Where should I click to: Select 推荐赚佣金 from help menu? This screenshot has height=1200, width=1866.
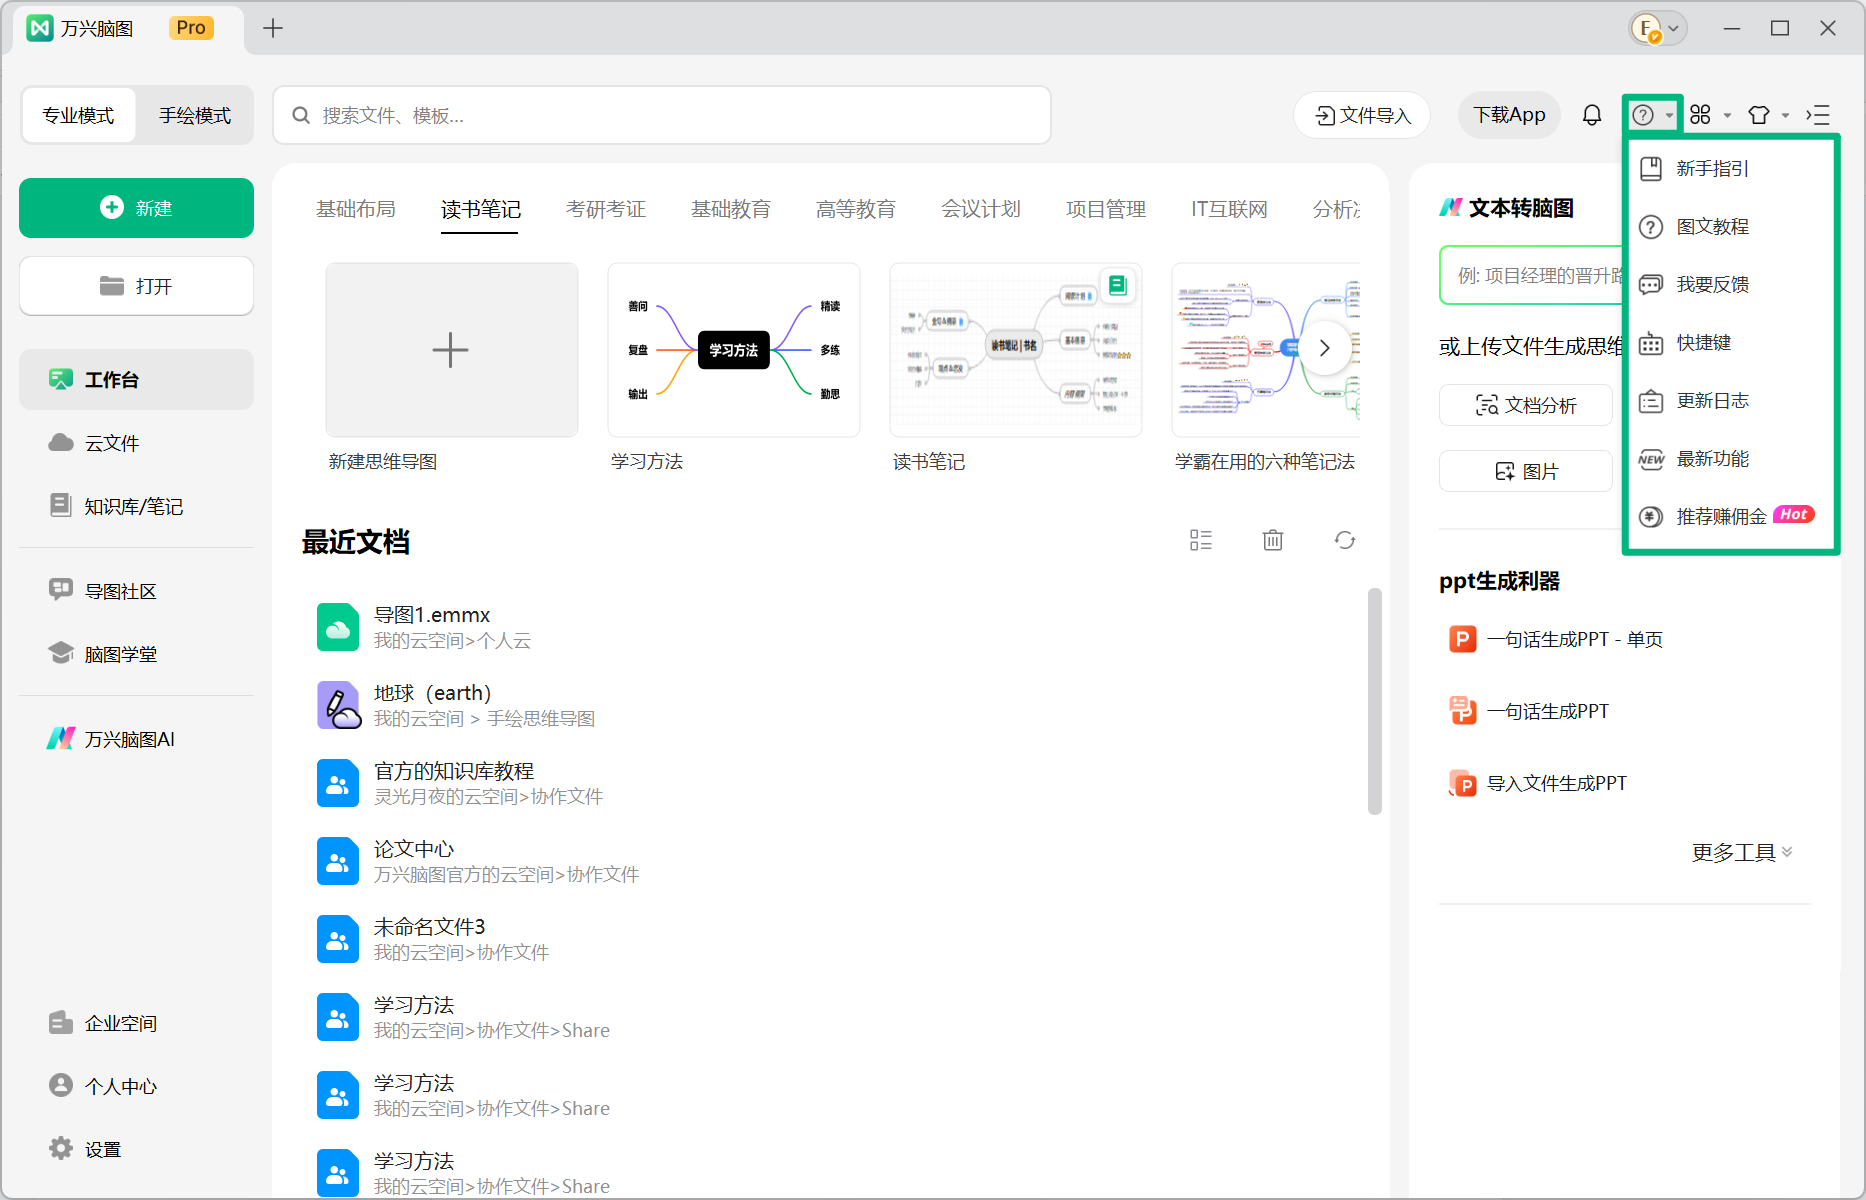[x=1731, y=516]
